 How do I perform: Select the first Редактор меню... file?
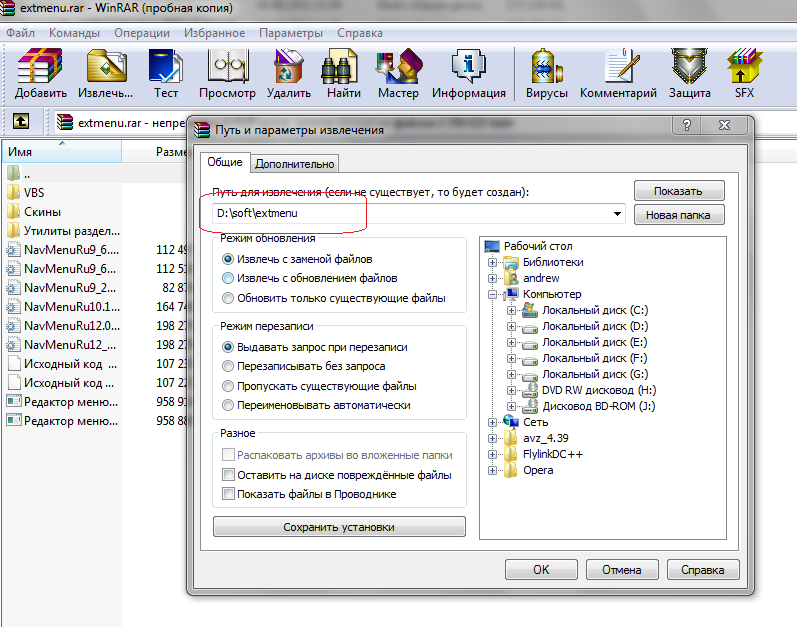pos(63,402)
